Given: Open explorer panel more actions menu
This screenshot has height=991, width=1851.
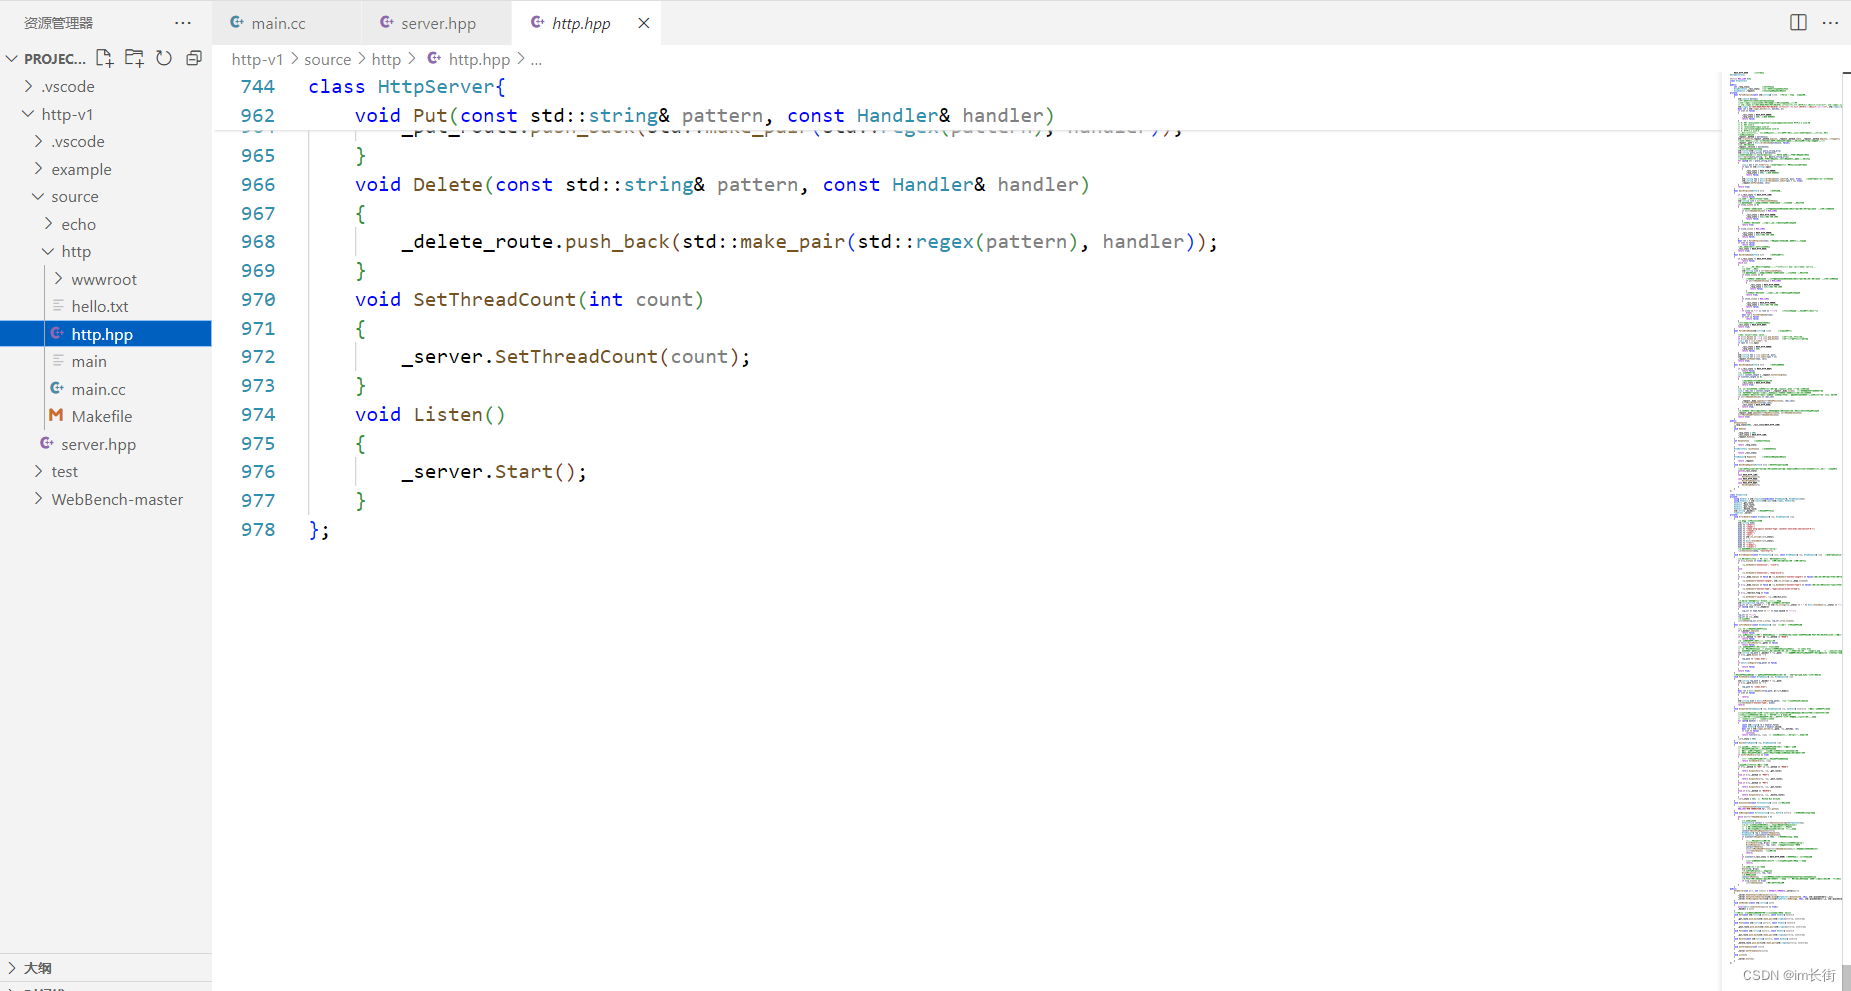Looking at the screenshot, I should tap(182, 22).
